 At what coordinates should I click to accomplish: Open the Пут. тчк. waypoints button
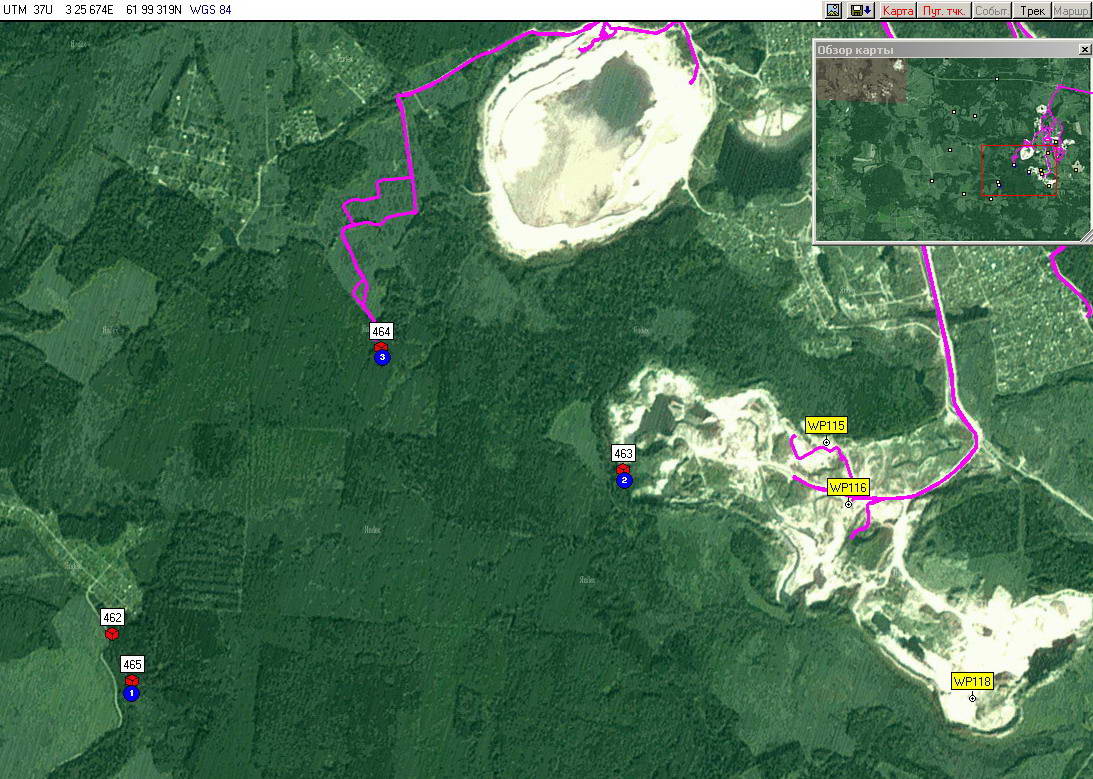943,10
